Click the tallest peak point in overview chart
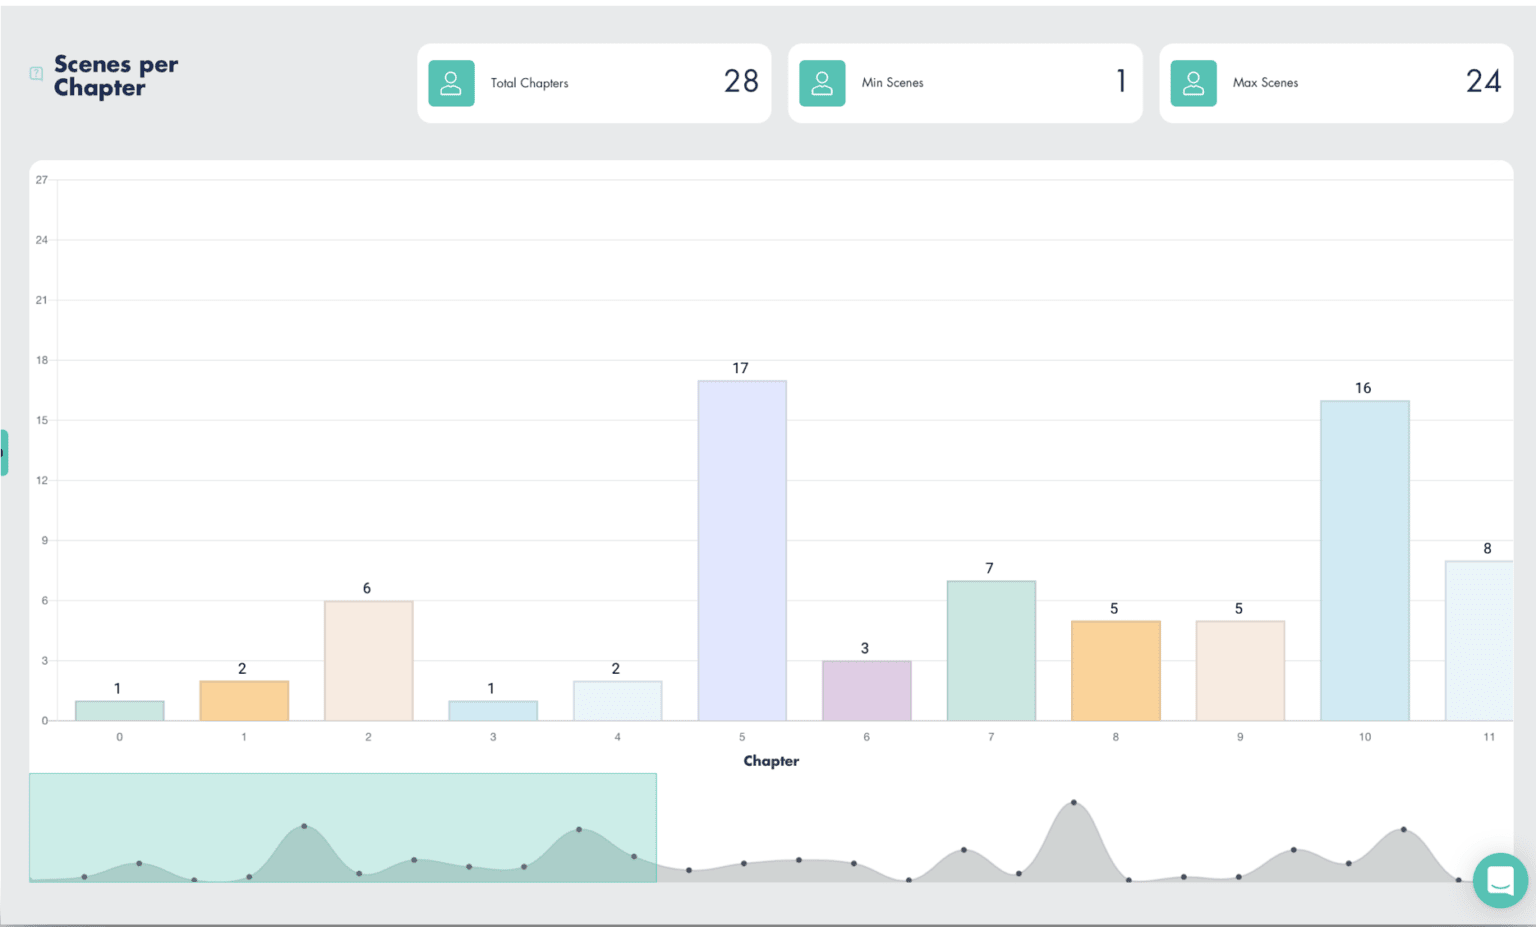 tap(1074, 802)
